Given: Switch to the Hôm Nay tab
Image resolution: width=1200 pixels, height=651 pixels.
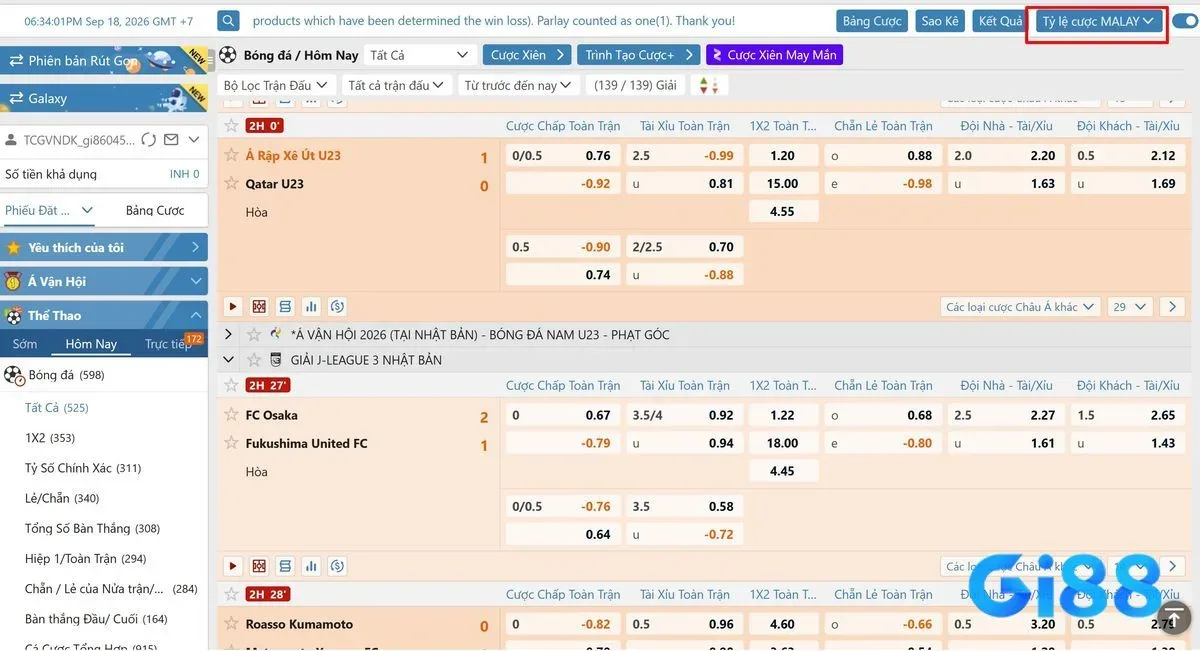Looking at the screenshot, I should tap(91, 344).
